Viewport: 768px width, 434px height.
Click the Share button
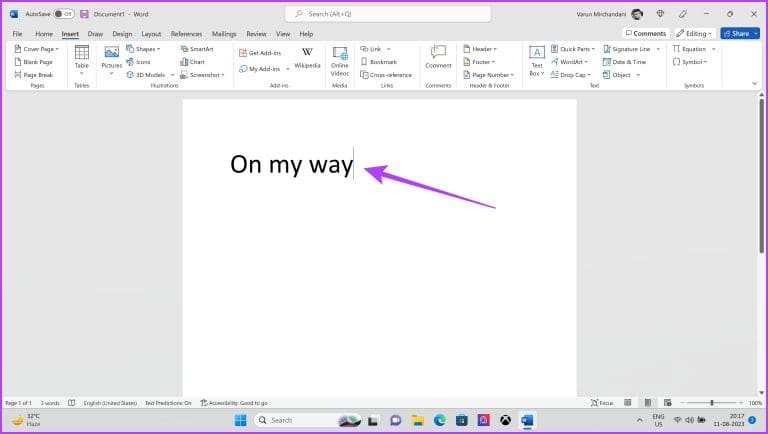pos(739,33)
